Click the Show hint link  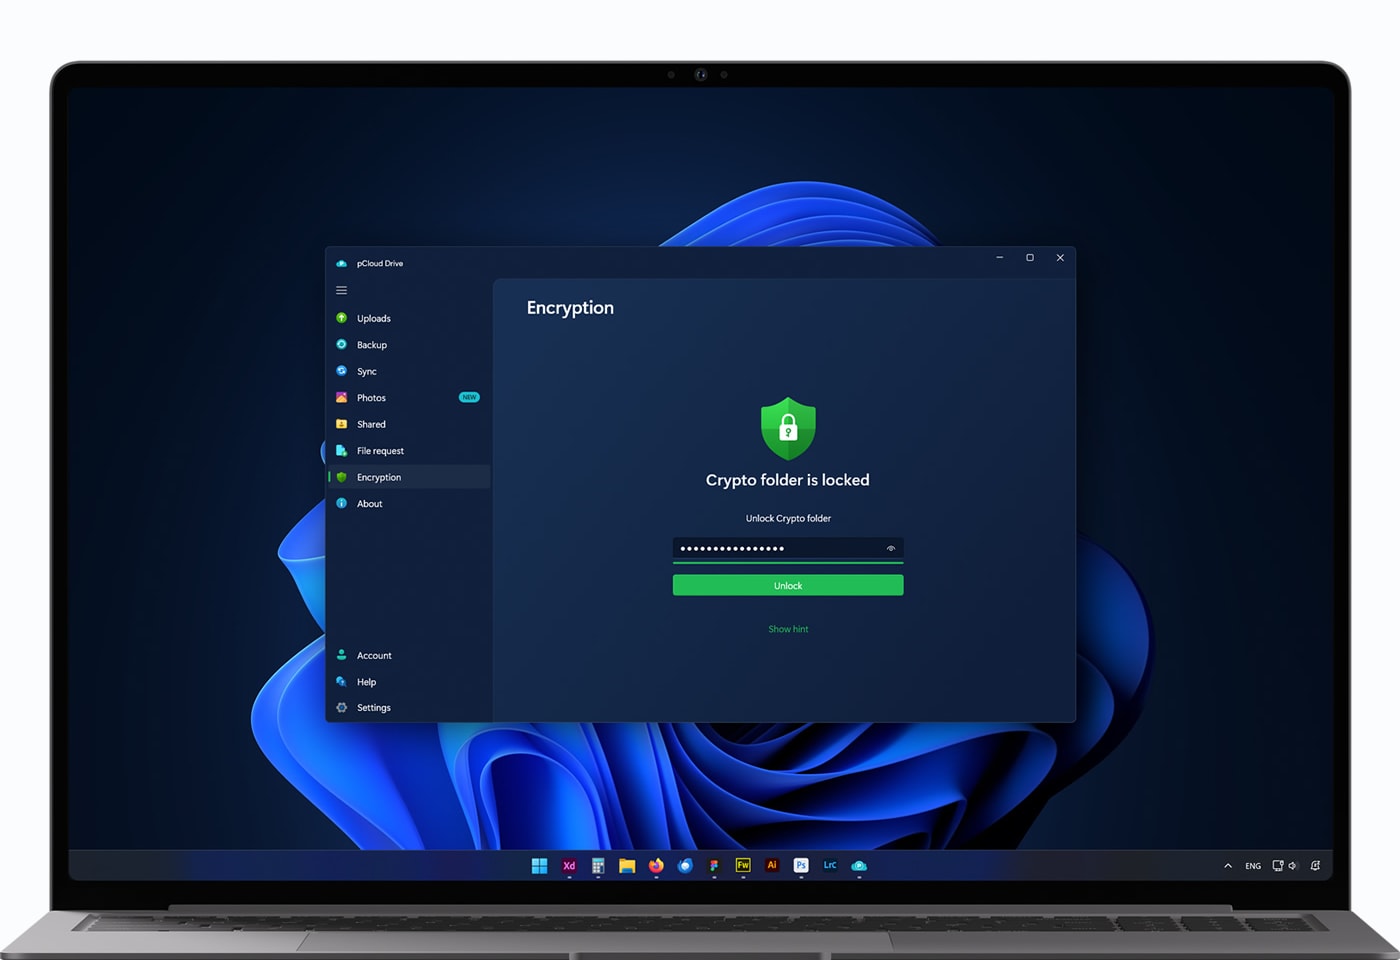click(x=788, y=629)
